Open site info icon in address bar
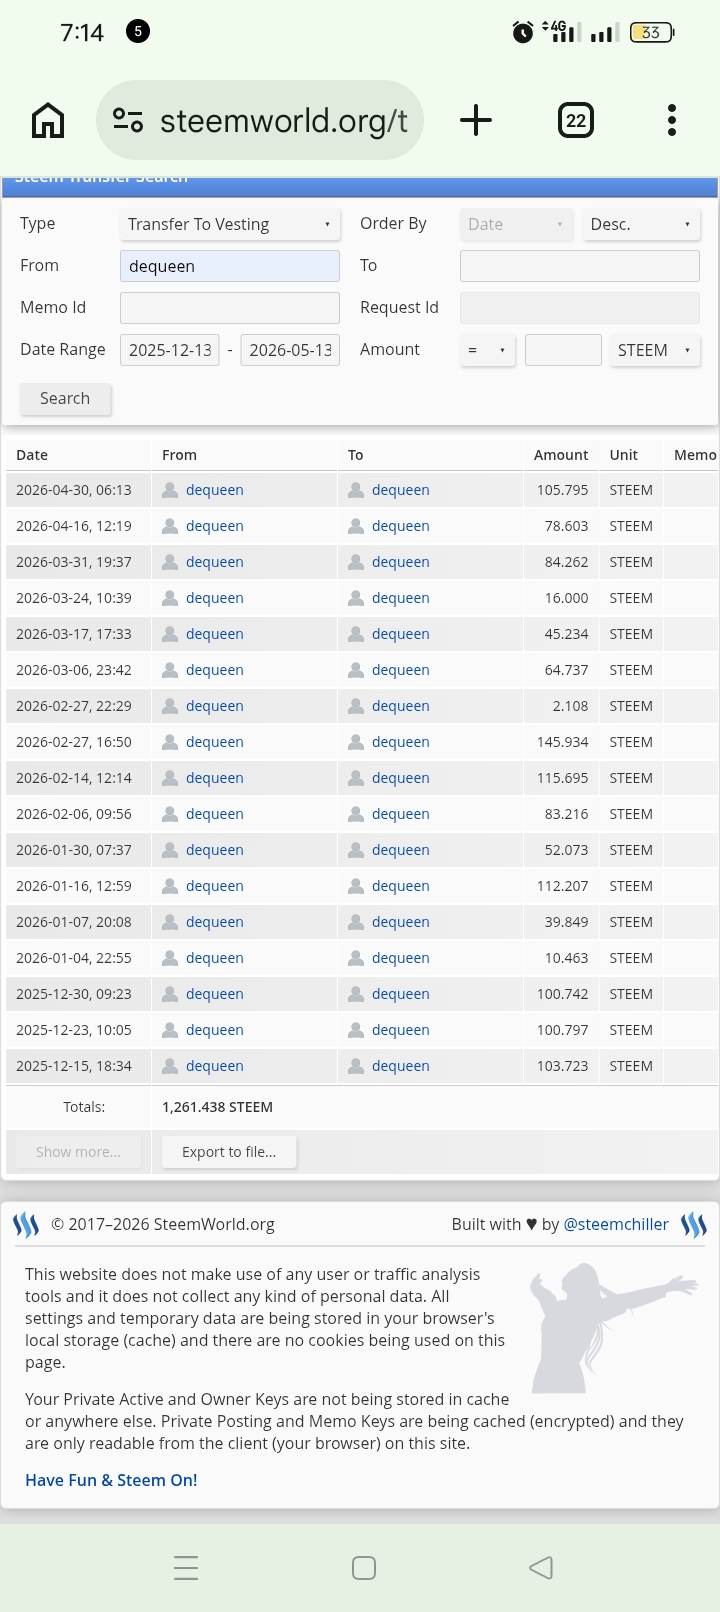The image size is (720, 1612). click(128, 121)
